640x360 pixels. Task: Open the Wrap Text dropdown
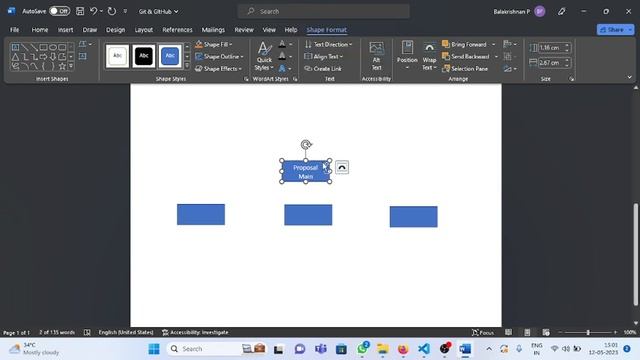[429, 56]
